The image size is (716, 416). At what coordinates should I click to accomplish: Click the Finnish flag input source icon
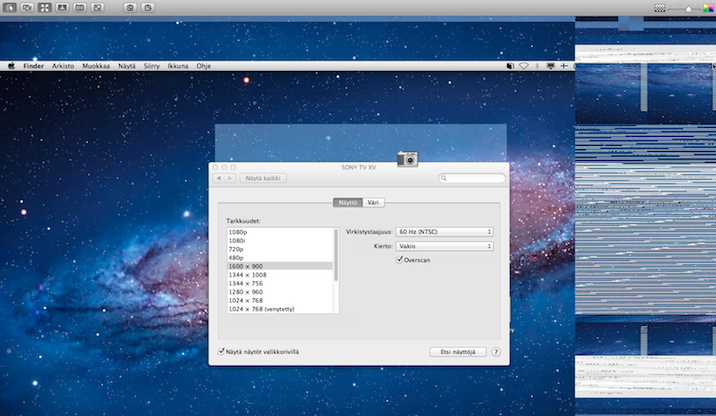tap(565, 65)
